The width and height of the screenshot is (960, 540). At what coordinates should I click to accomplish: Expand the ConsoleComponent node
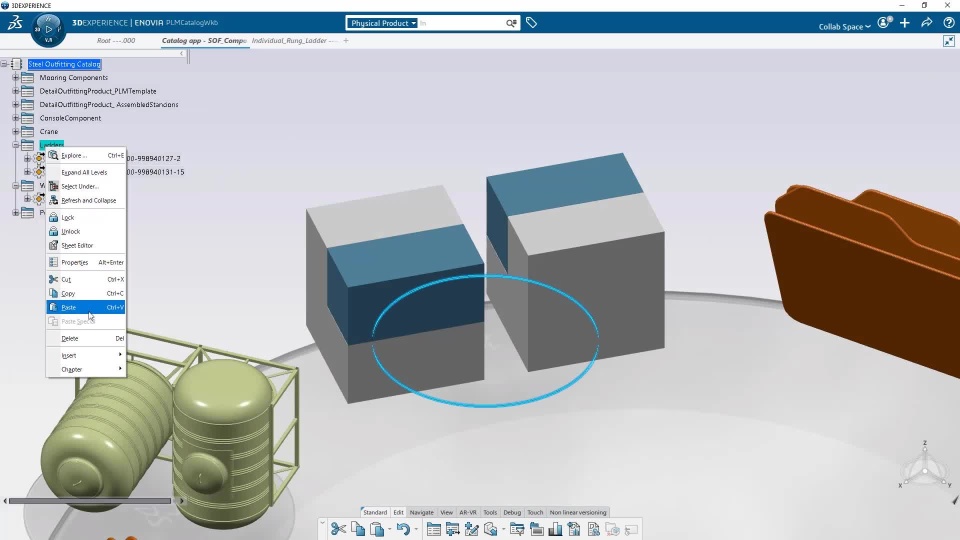(15, 118)
